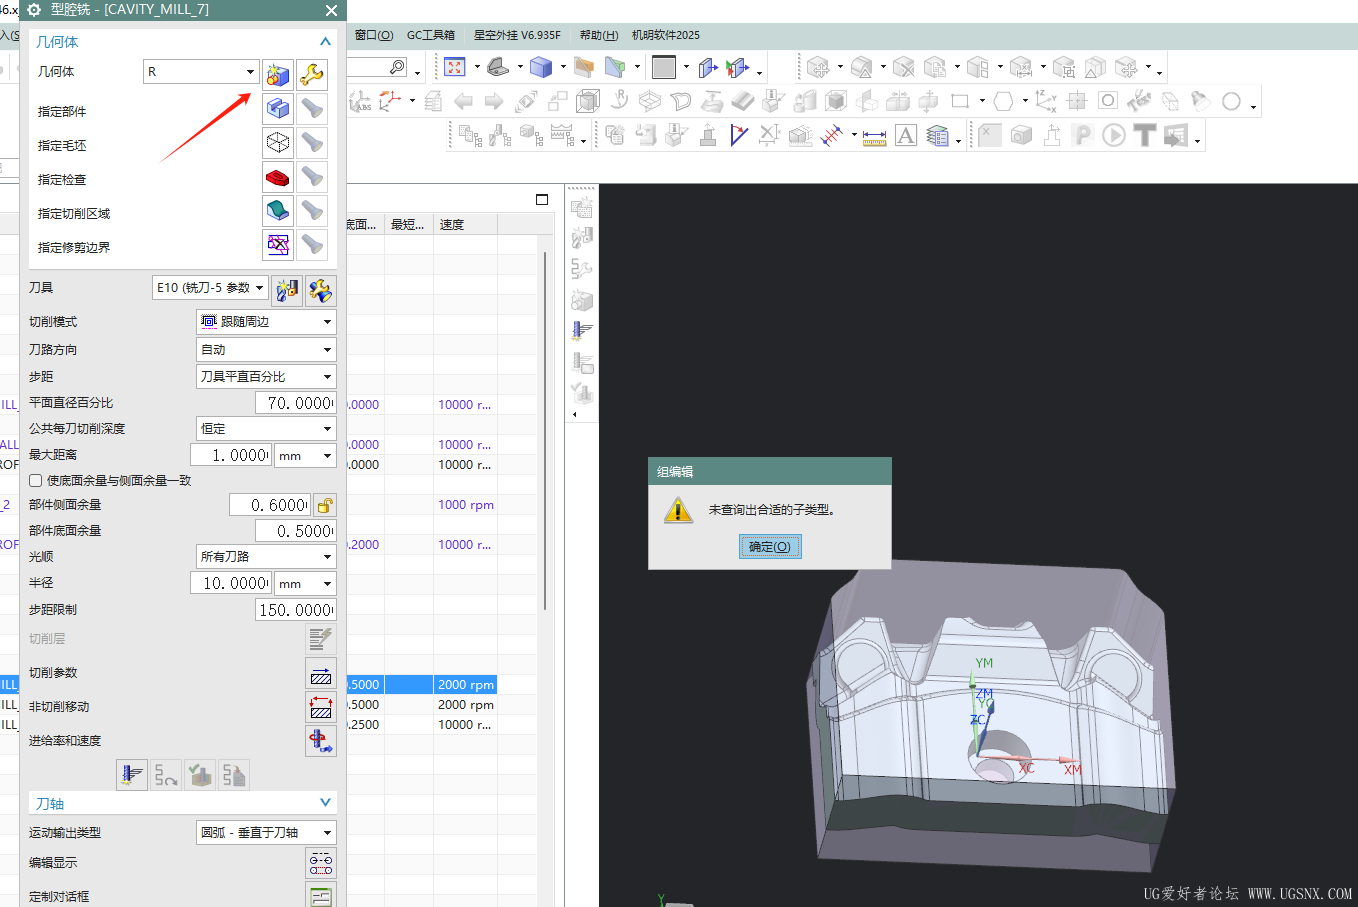
Task: Open the radius mm unit dropdown
Action: 305,583
